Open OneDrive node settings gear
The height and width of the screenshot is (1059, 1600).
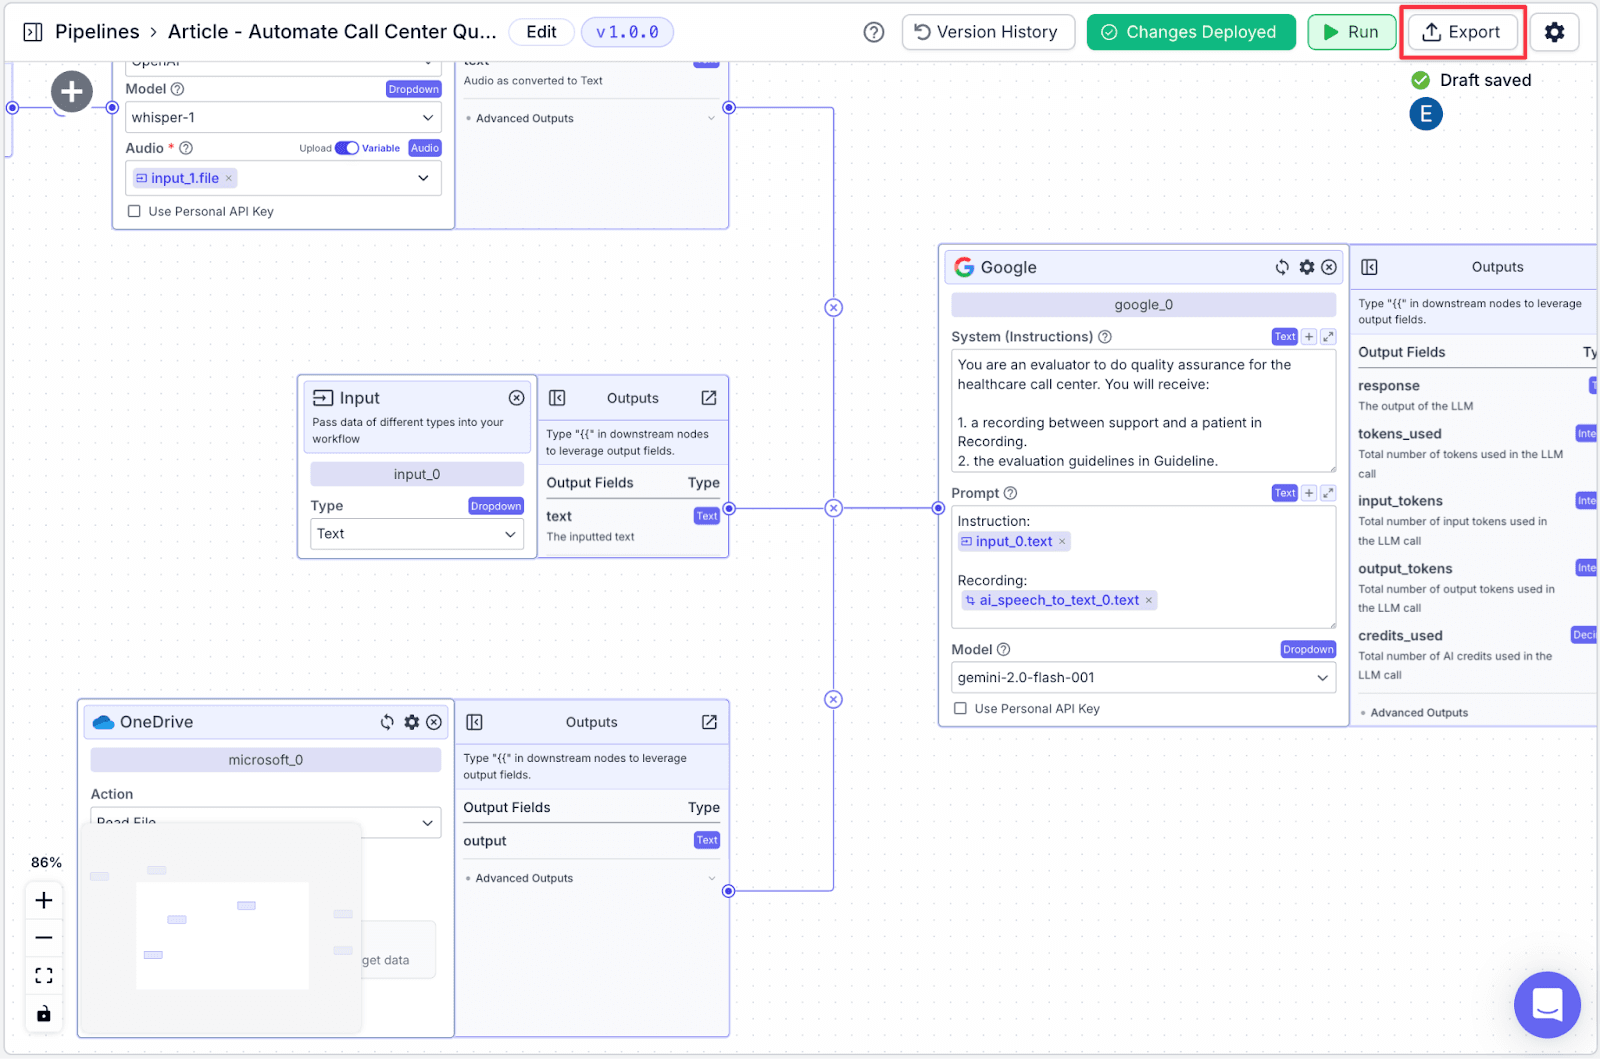[x=411, y=722]
